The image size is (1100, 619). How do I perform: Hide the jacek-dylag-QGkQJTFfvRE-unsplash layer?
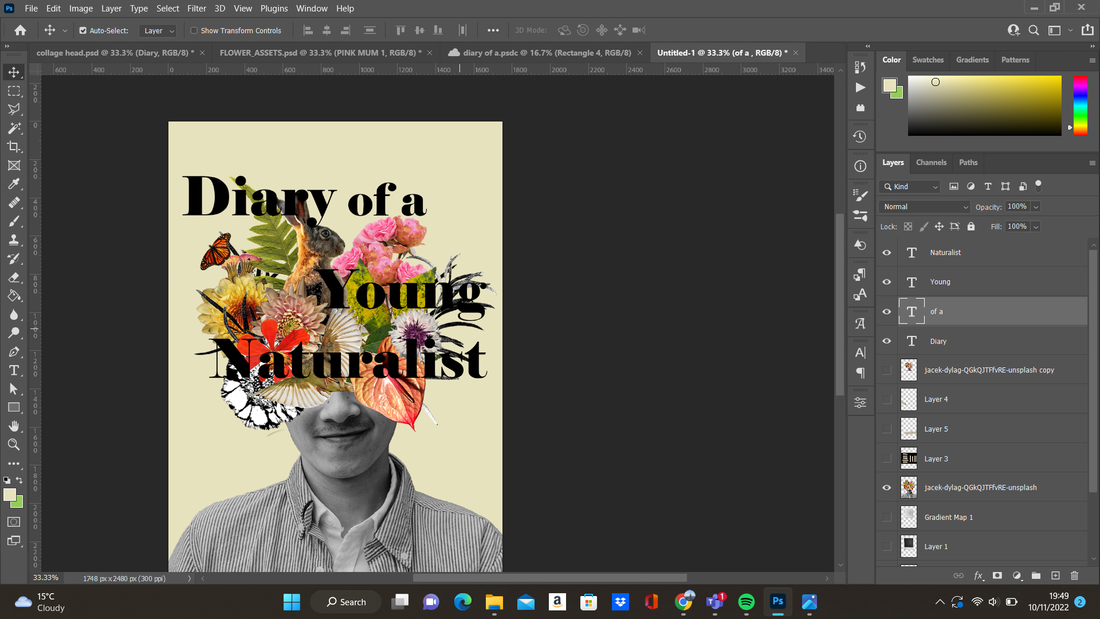[x=887, y=488]
